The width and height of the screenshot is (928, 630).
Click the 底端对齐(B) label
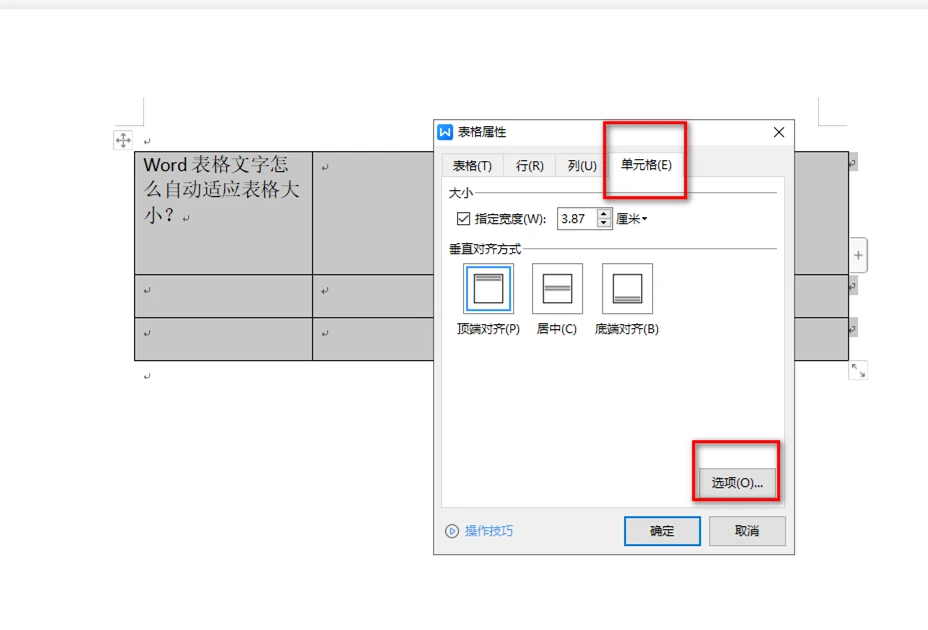627,329
